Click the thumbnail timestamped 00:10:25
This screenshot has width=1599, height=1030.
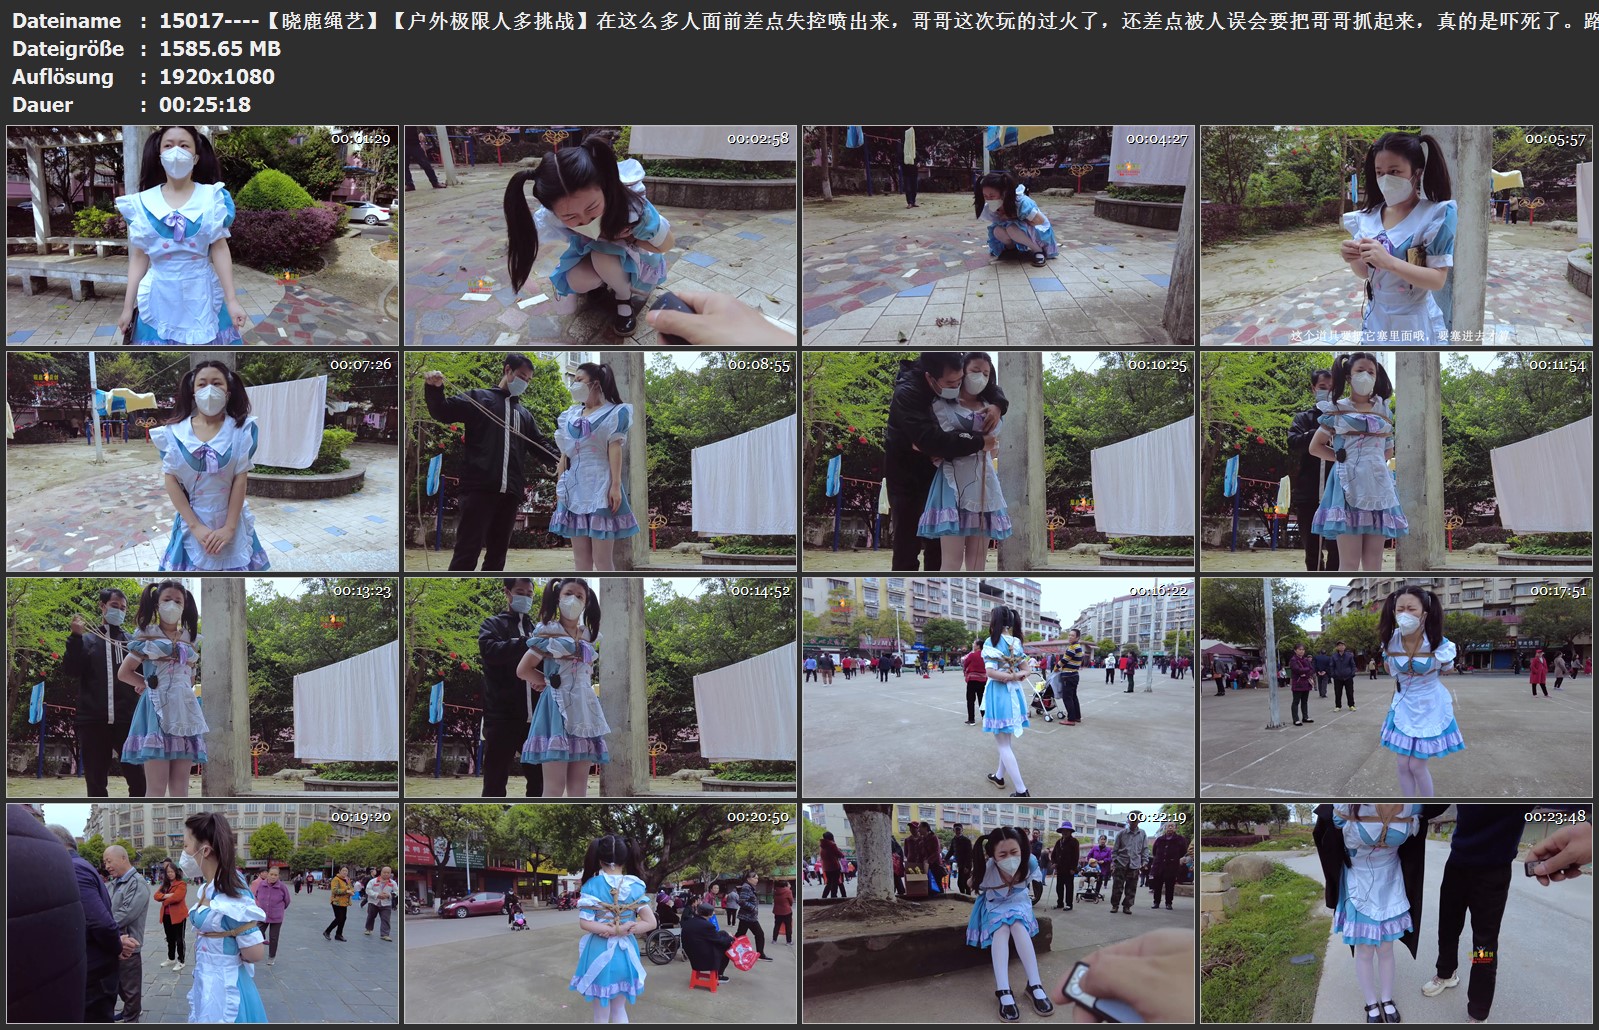pos(998,461)
